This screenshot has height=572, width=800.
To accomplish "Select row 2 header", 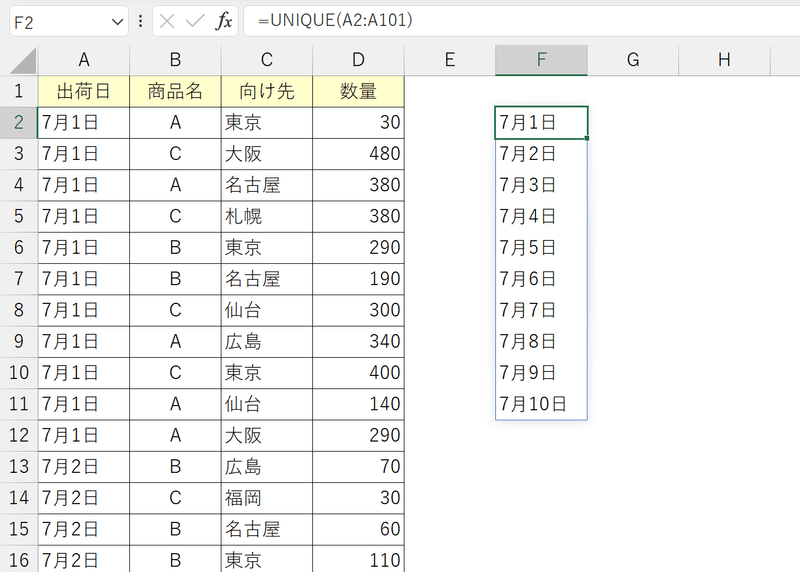I will click(19, 122).
